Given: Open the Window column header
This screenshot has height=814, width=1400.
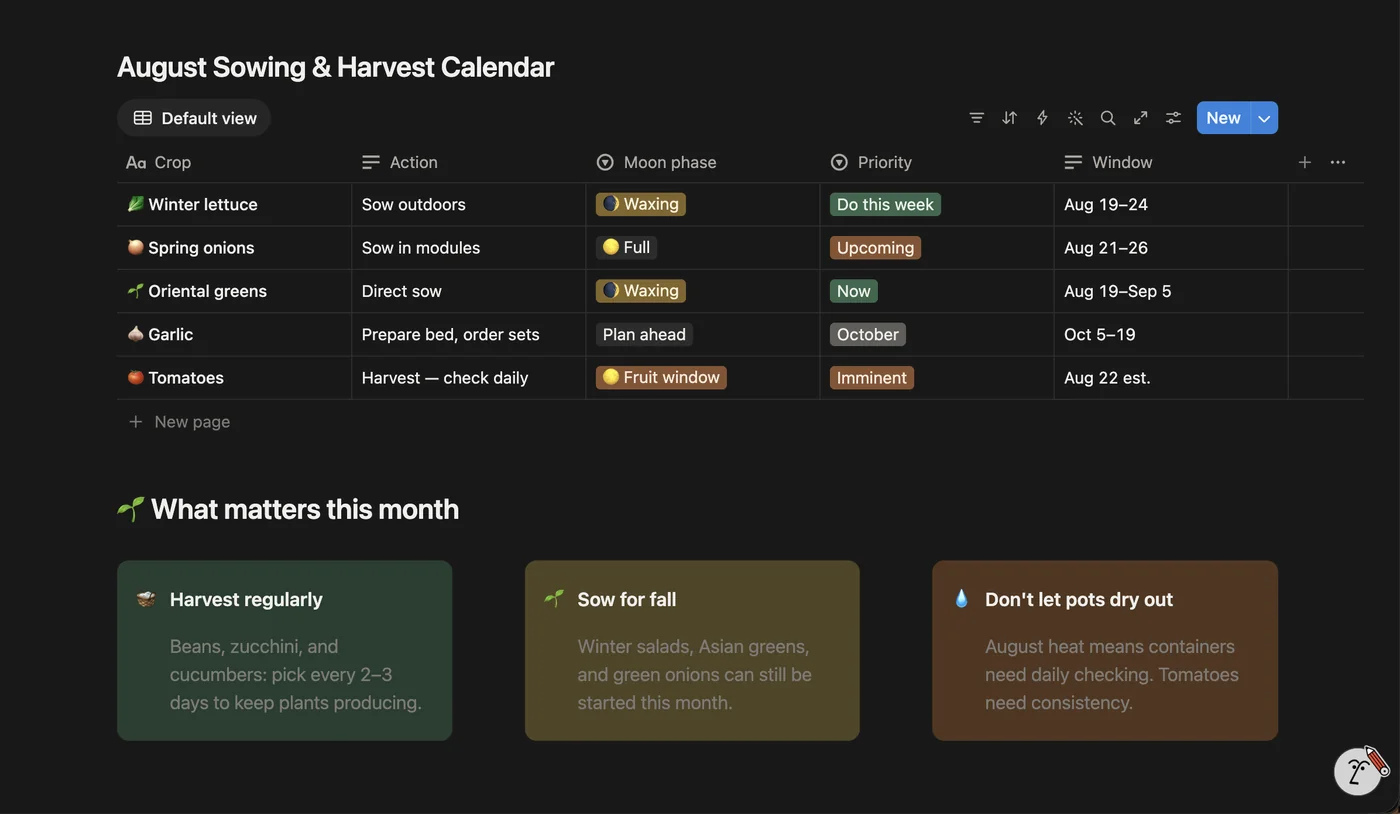Looking at the screenshot, I should pos(1170,162).
